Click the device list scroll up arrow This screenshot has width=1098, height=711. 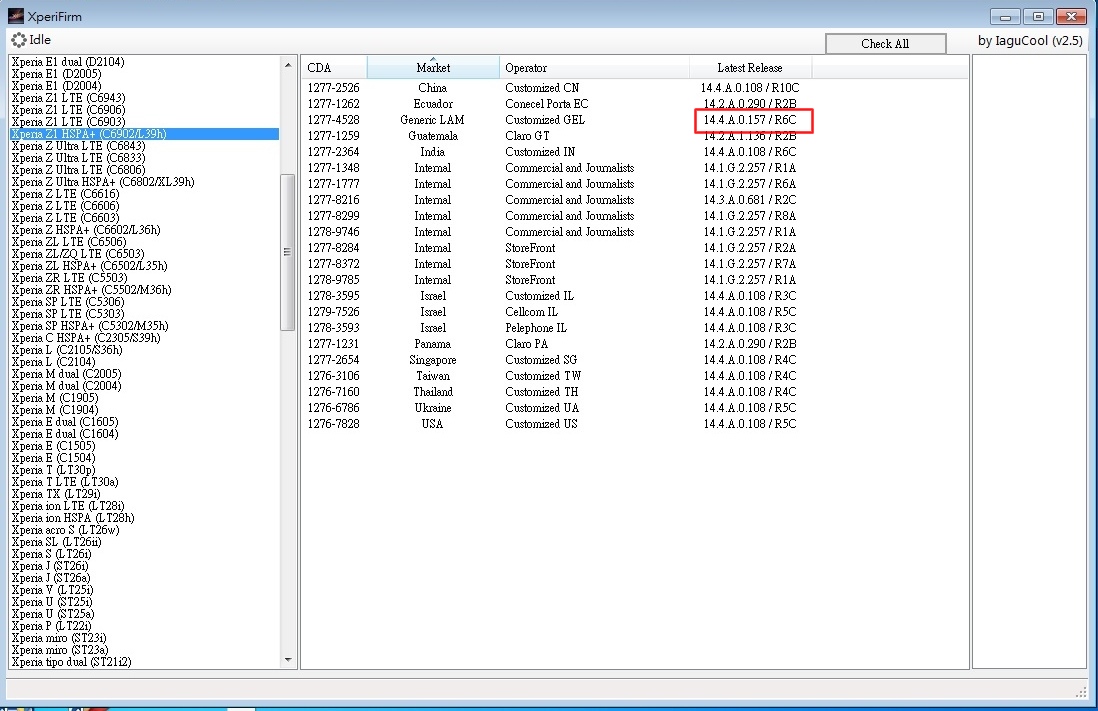coord(288,65)
